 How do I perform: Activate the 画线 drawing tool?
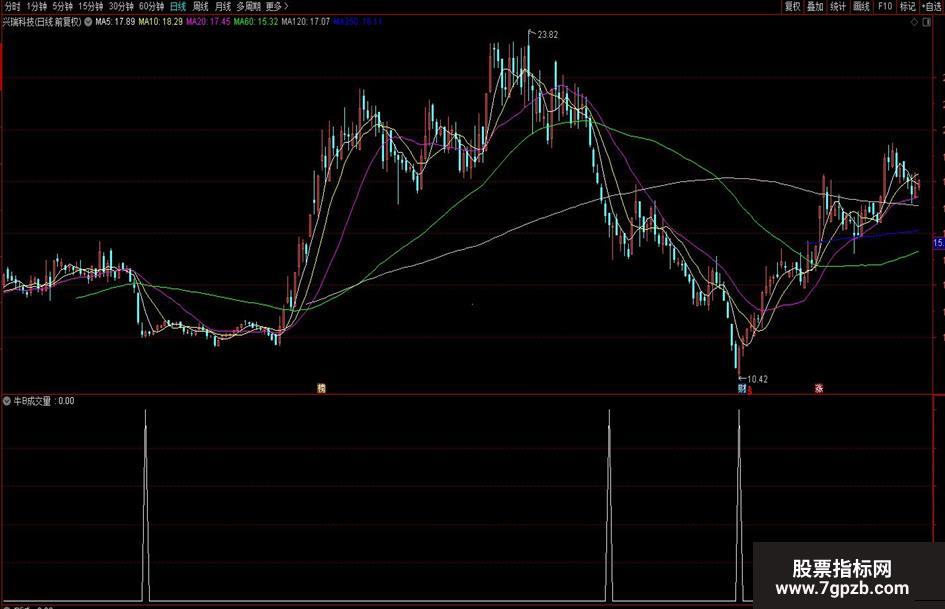point(861,7)
